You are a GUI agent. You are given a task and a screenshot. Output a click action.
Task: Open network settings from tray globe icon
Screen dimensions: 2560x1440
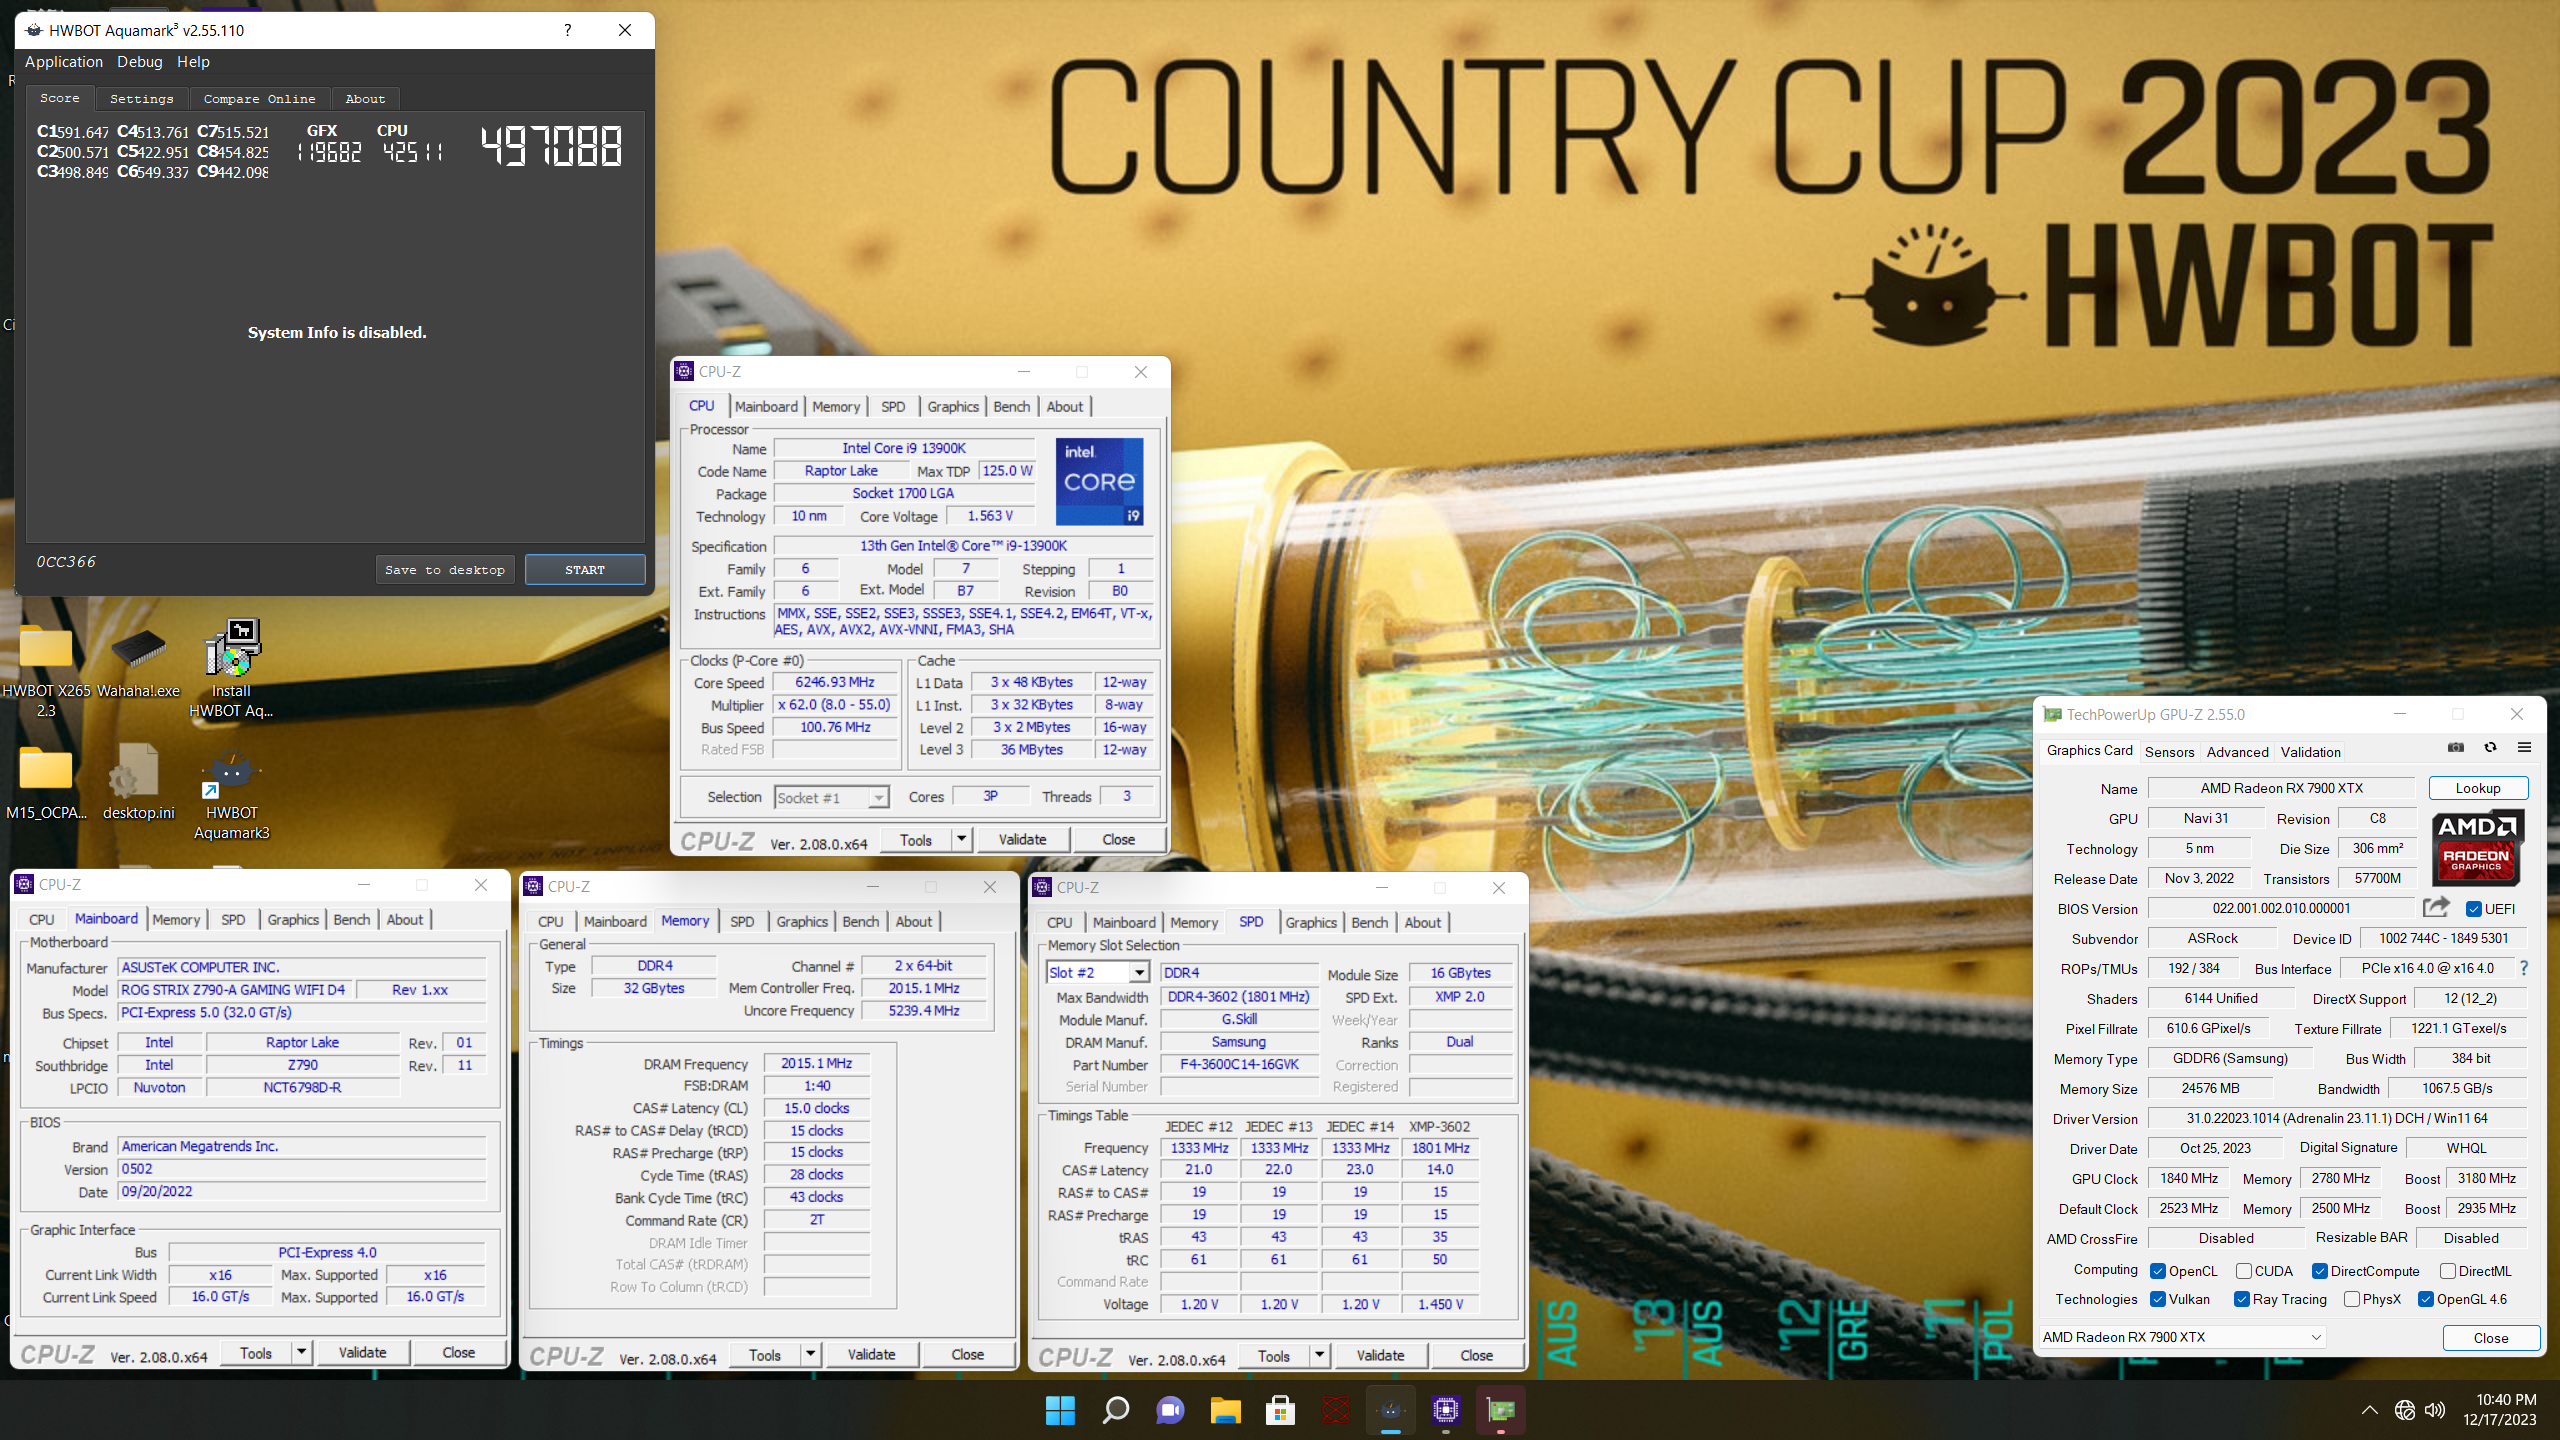[x=2405, y=1410]
